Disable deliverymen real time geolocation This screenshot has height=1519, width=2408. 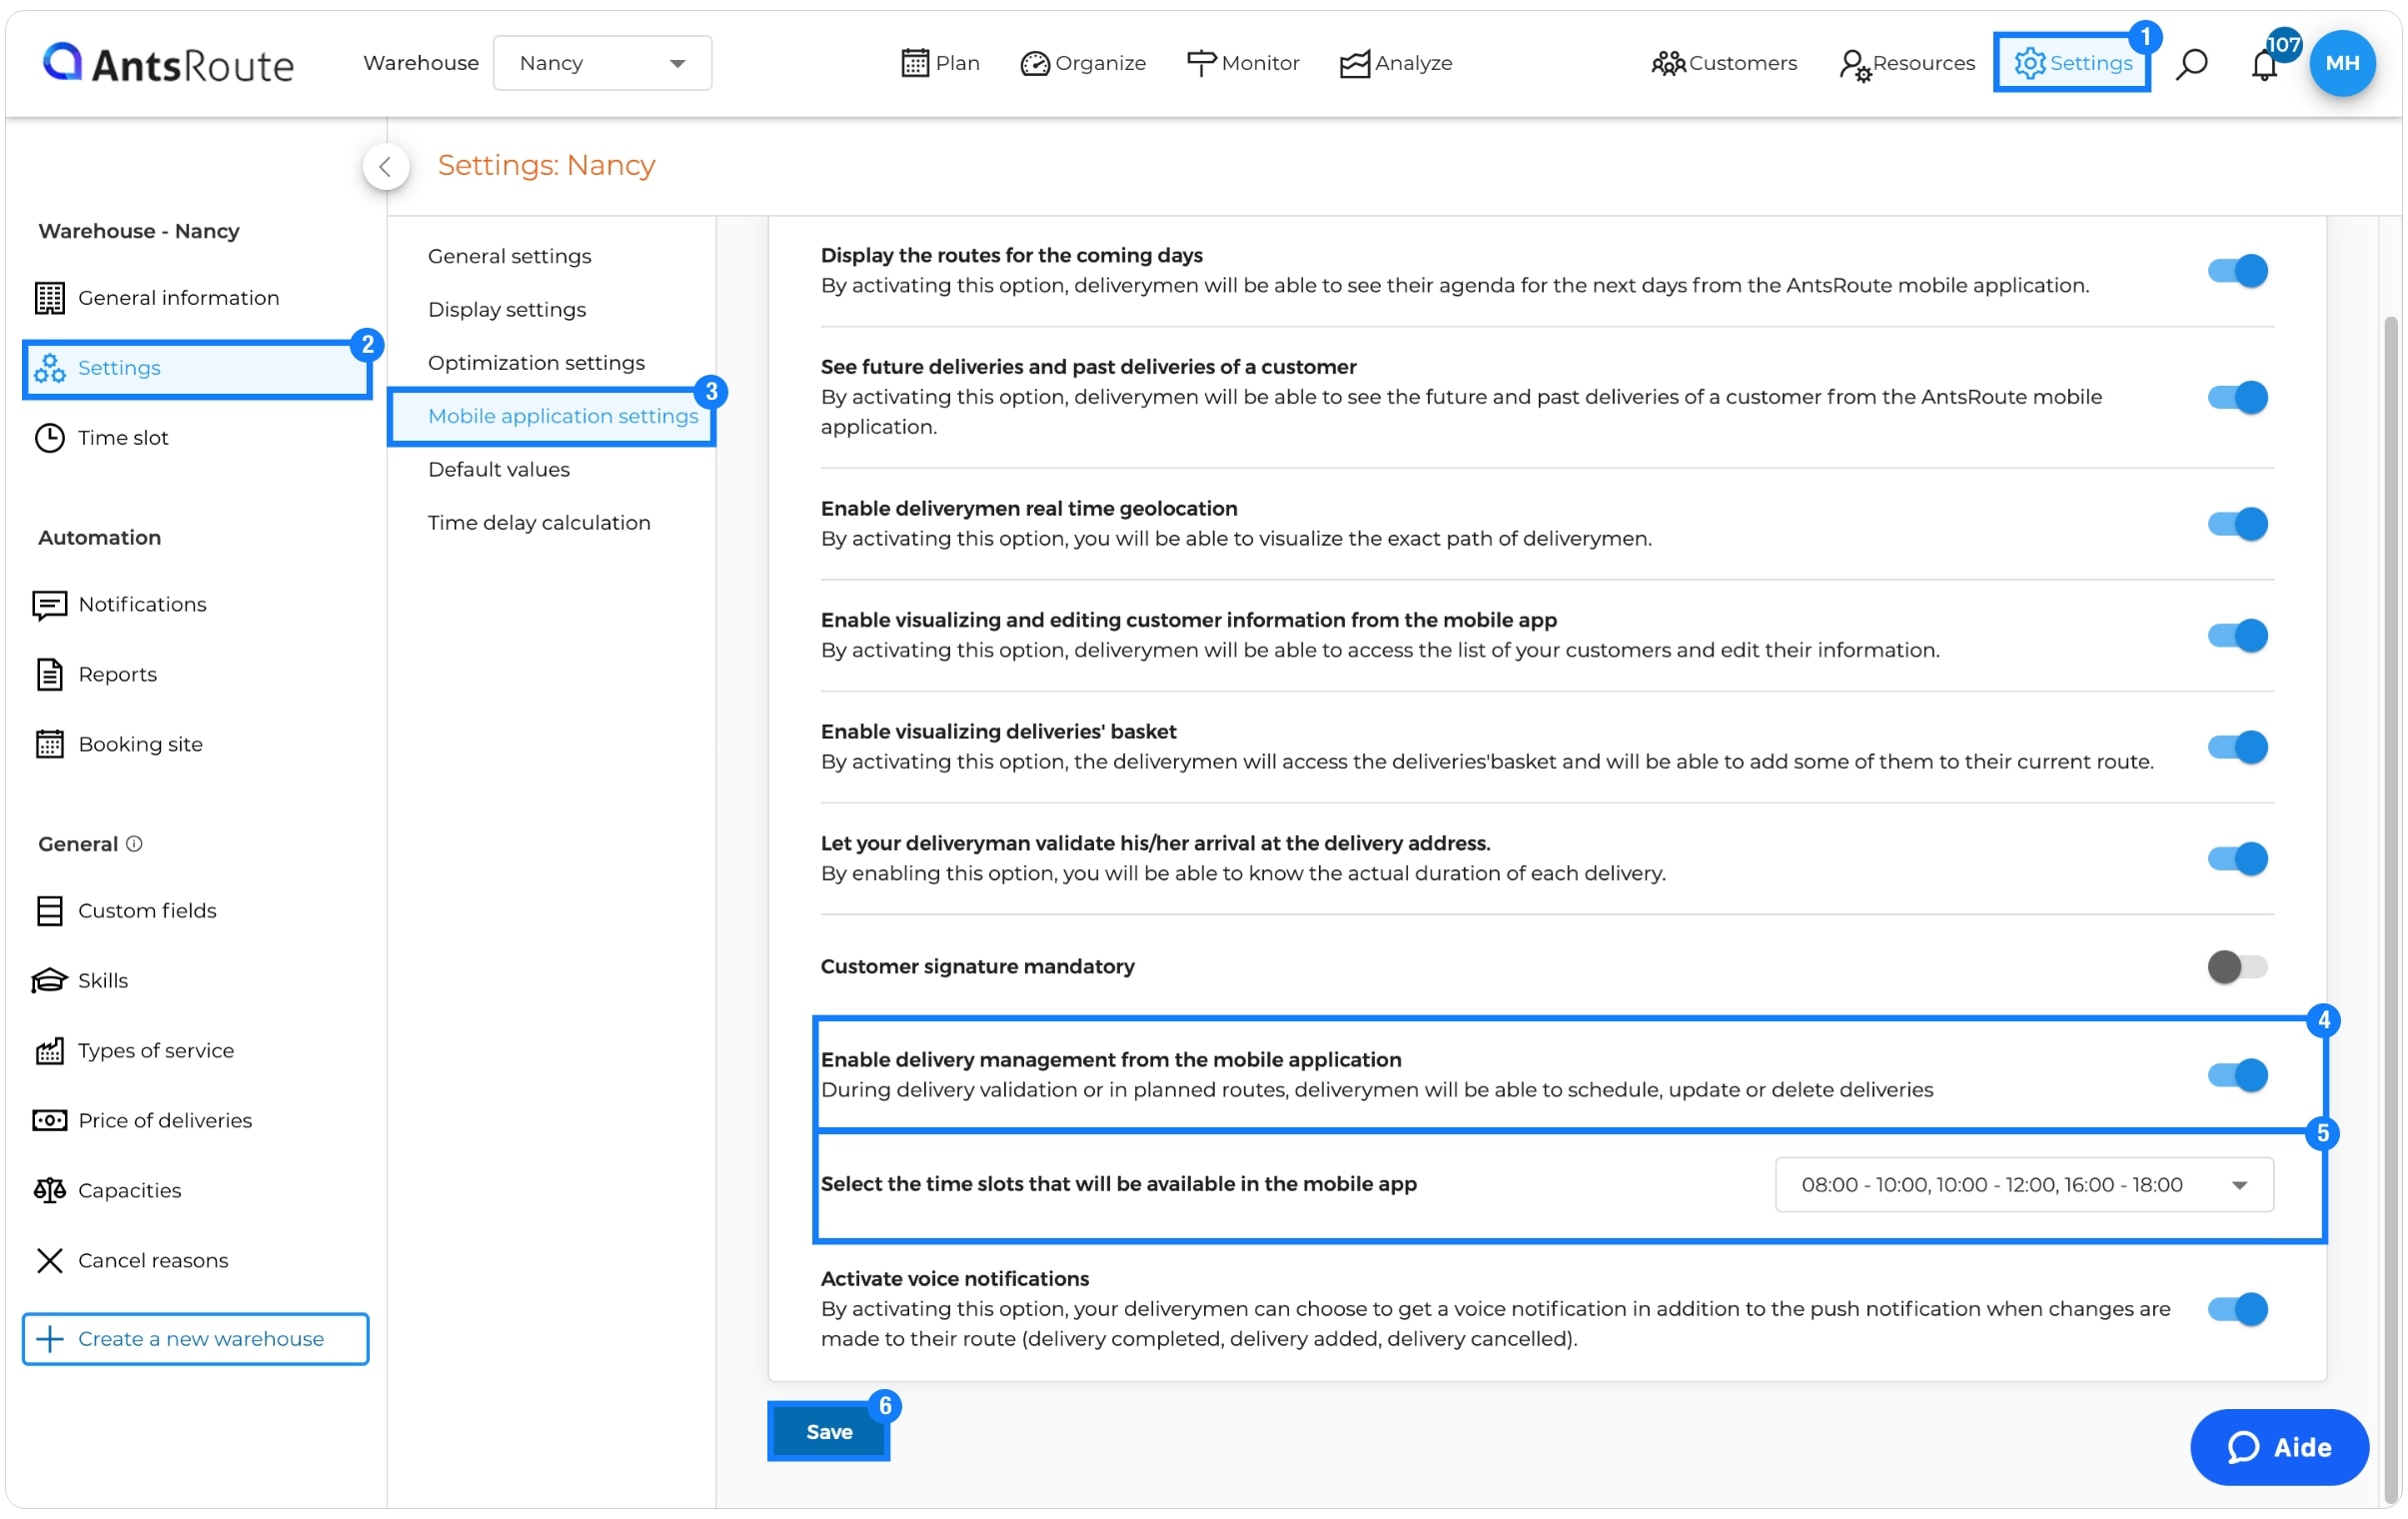[x=2237, y=524]
